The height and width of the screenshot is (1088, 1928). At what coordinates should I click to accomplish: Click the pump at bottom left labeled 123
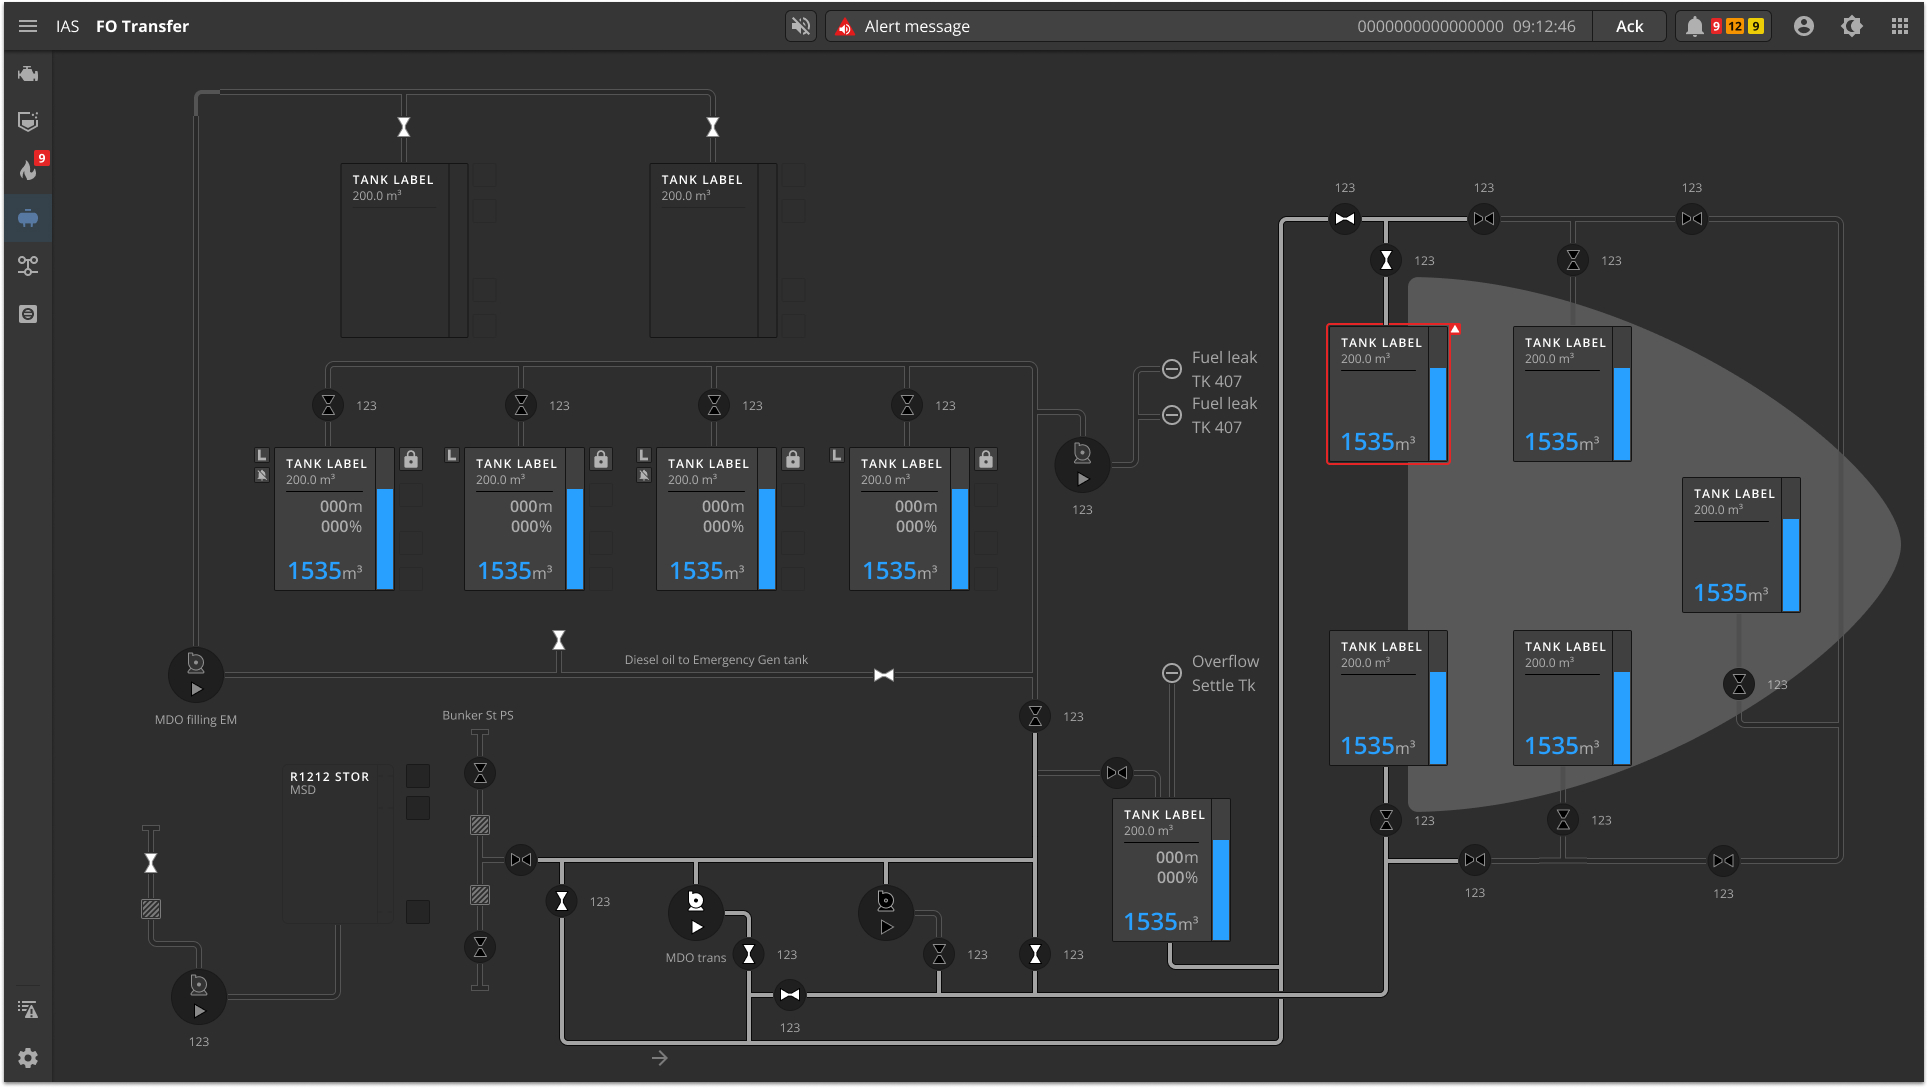199,997
